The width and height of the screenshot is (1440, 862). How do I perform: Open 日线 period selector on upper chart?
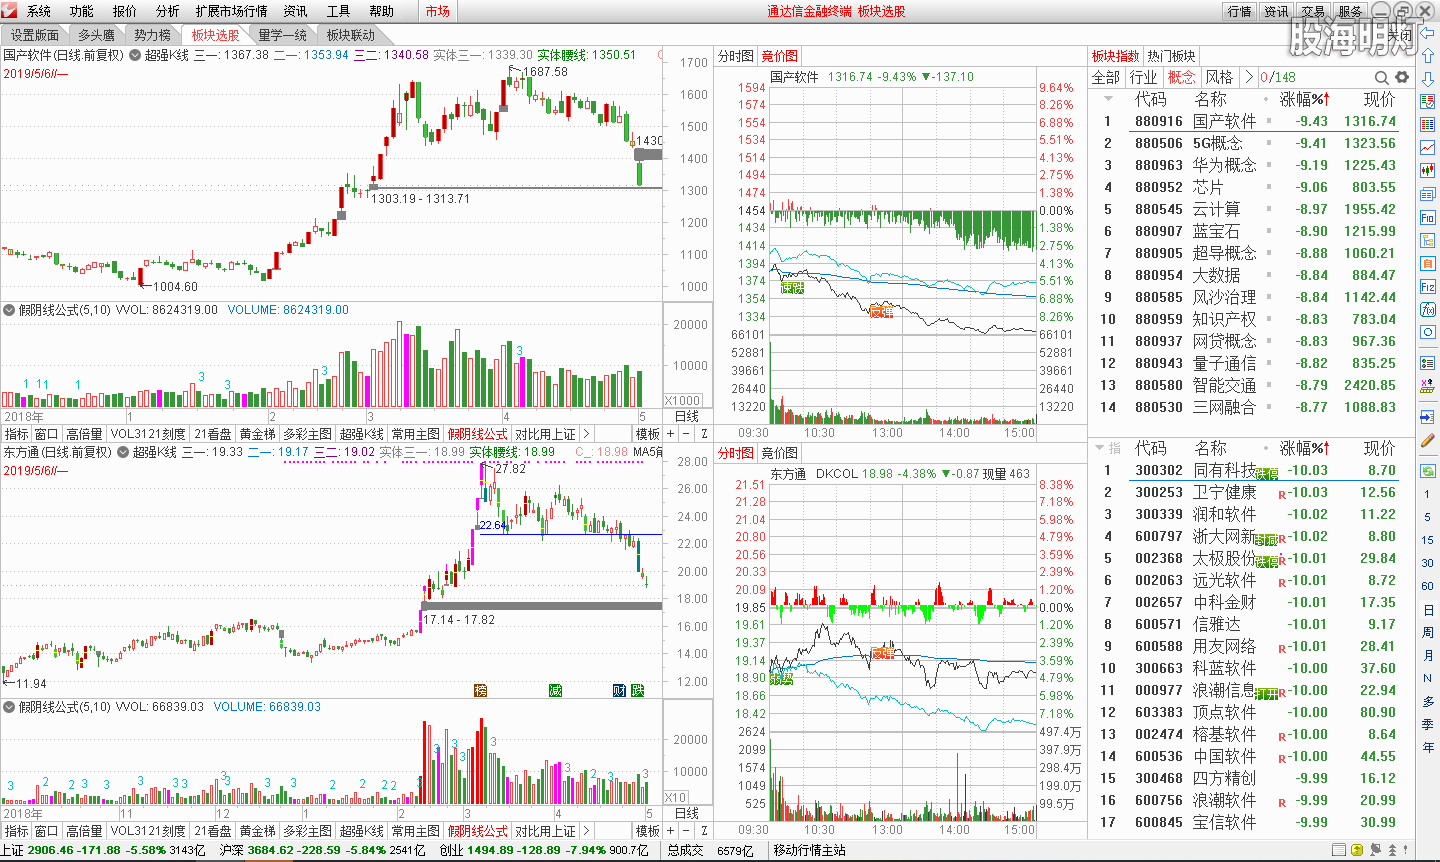687,416
